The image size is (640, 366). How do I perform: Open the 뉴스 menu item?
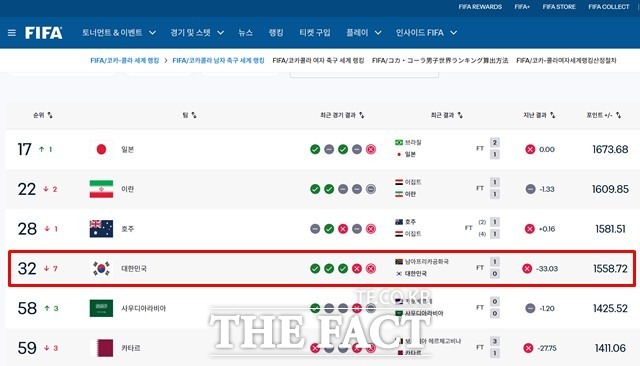[245, 33]
